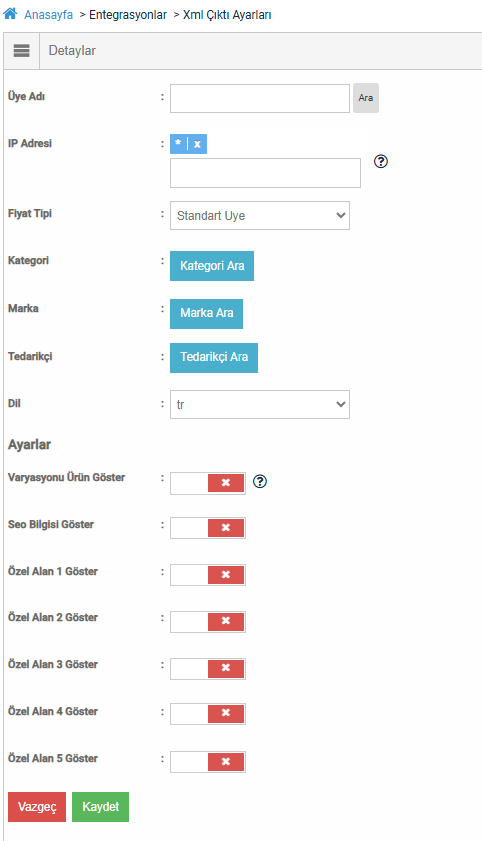
Task: Turn on Özel Alan 3 Göster switch
Action: tap(207, 668)
